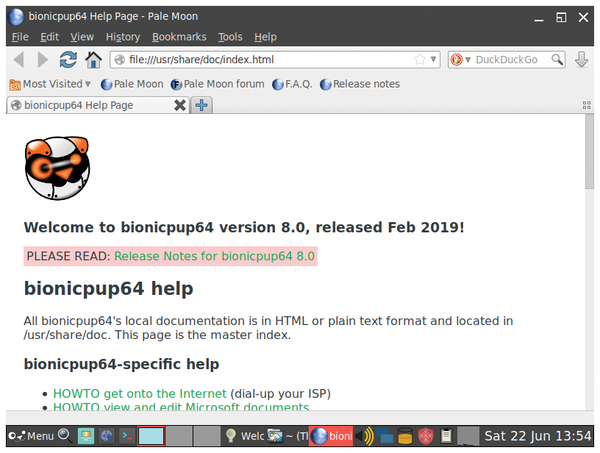
Task: Open the Pale Moon forum bookmark
Action: (x=217, y=84)
